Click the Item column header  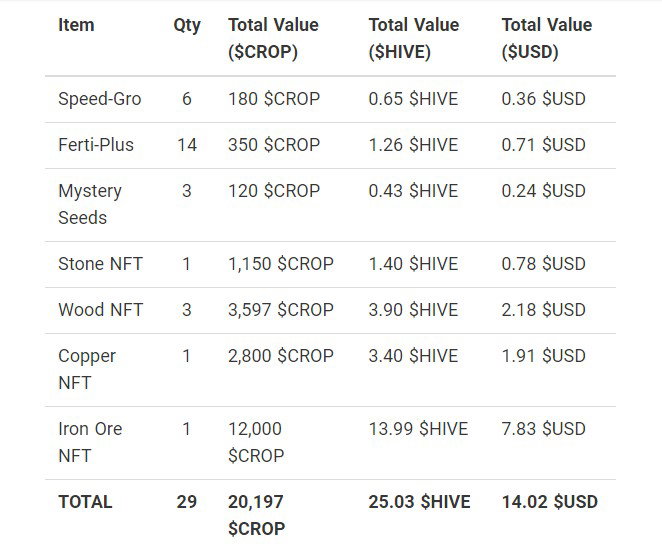tap(76, 25)
